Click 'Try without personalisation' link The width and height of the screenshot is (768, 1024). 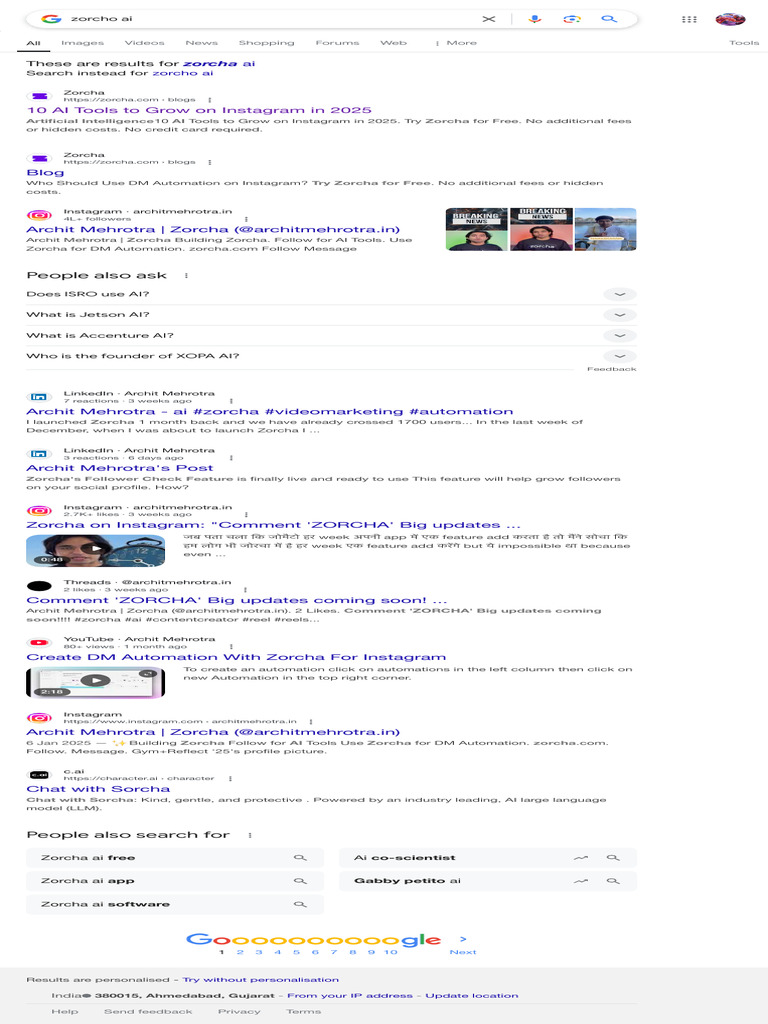(x=261, y=980)
